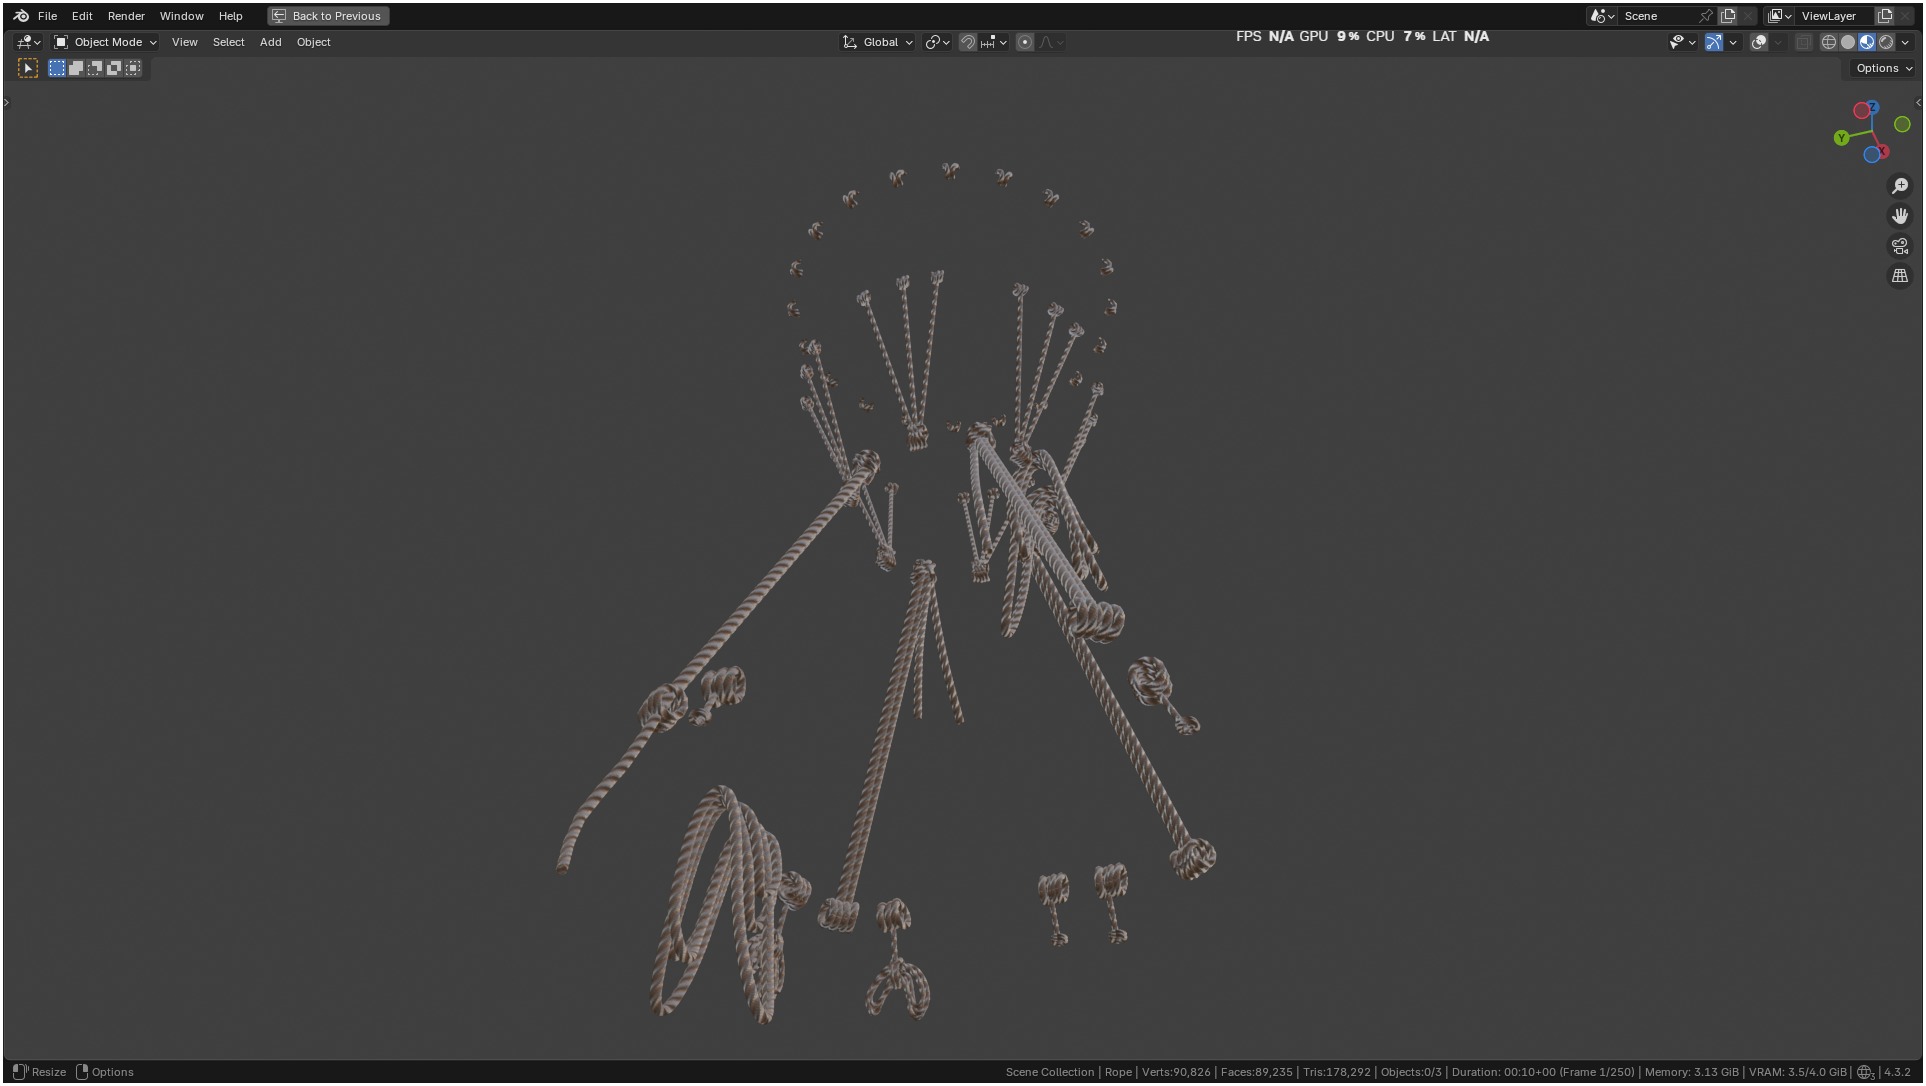The width and height of the screenshot is (1926, 1086).
Task: Open the scene browse icon dropdown
Action: [1602, 16]
